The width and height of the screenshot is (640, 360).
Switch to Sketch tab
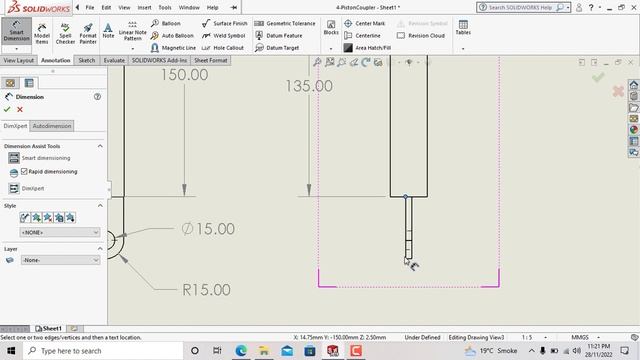(87, 60)
